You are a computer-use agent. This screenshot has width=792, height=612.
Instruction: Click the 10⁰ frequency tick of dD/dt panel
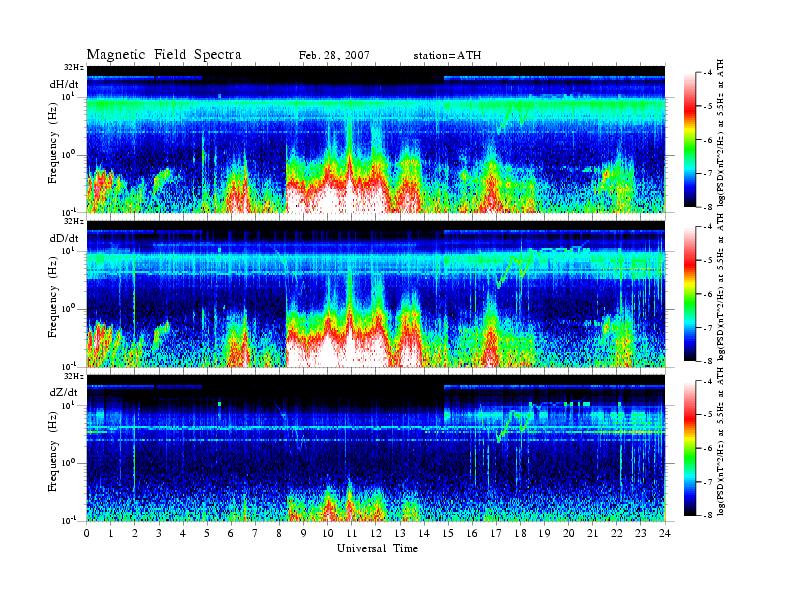point(69,308)
